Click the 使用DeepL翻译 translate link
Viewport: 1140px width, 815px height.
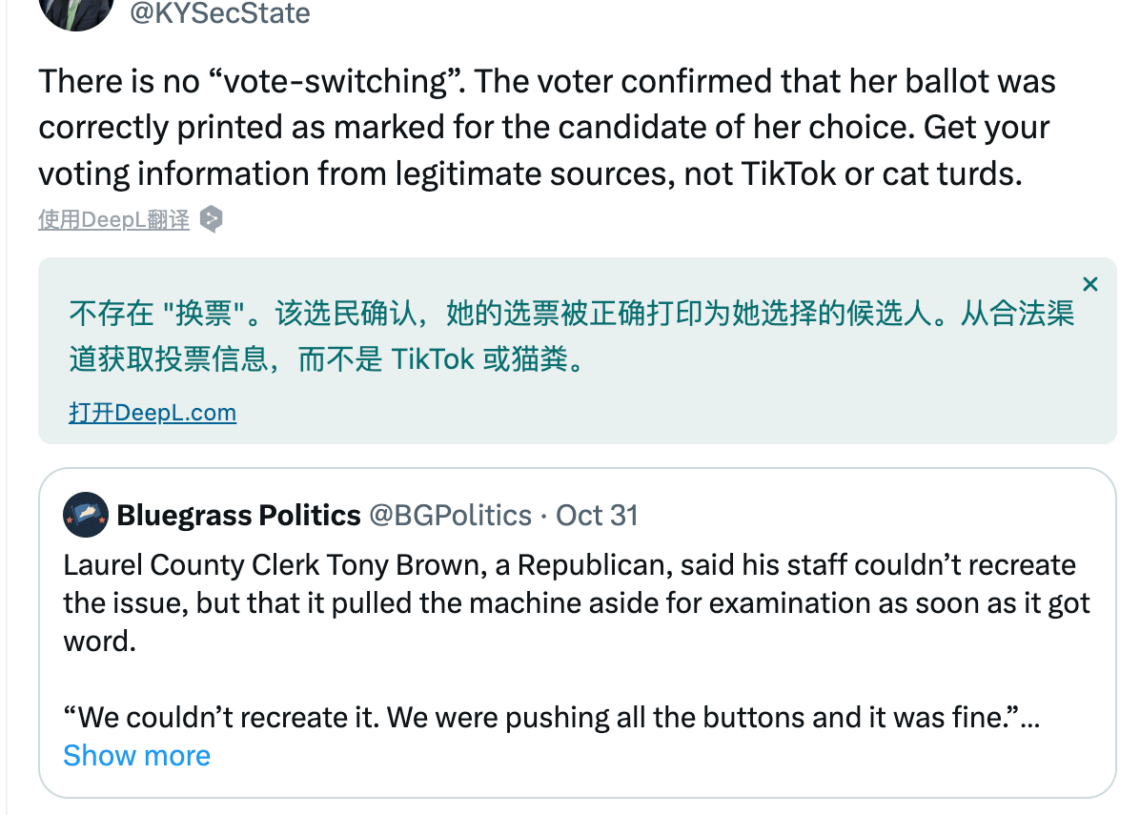click(x=113, y=220)
